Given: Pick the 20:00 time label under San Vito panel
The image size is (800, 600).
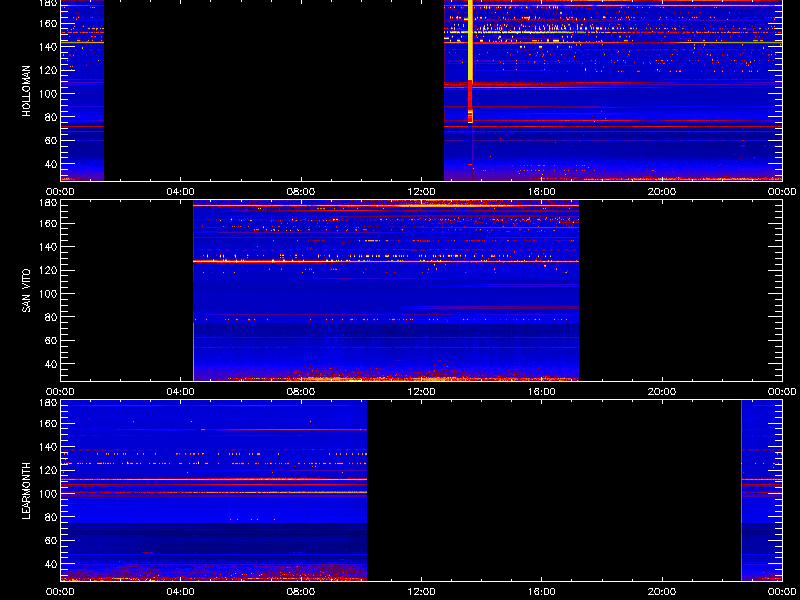Looking at the screenshot, I should click(662, 392).
